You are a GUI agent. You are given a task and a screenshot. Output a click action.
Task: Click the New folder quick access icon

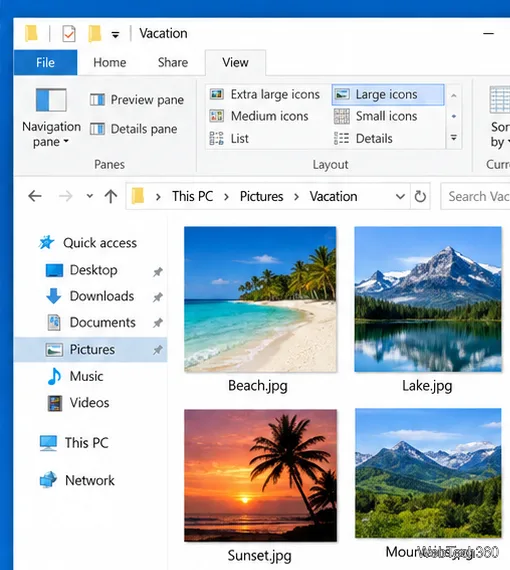(95, 33)
